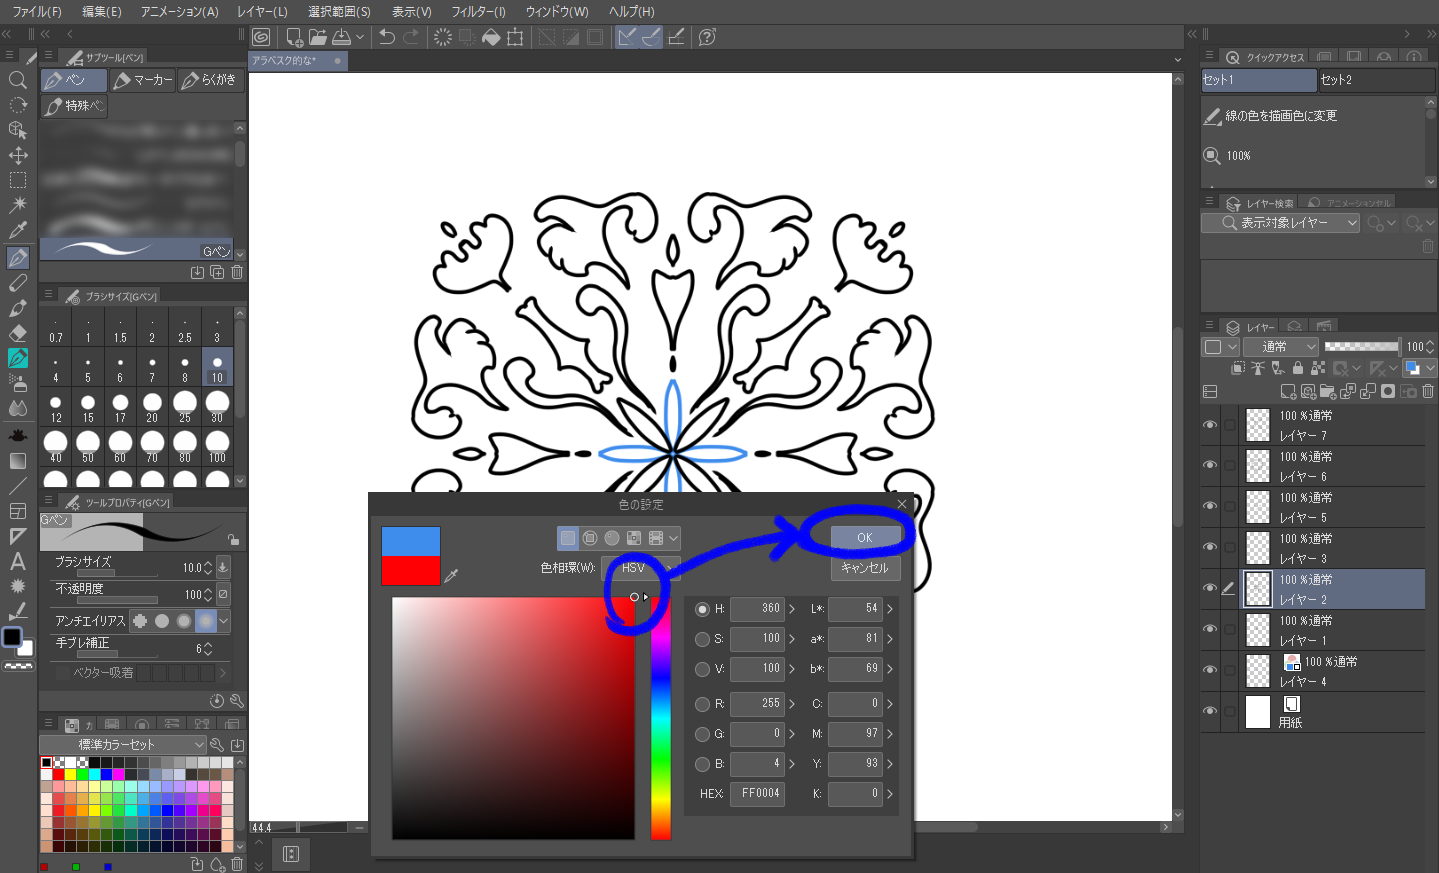Switch to the マーカー sub tool tab

143,80
